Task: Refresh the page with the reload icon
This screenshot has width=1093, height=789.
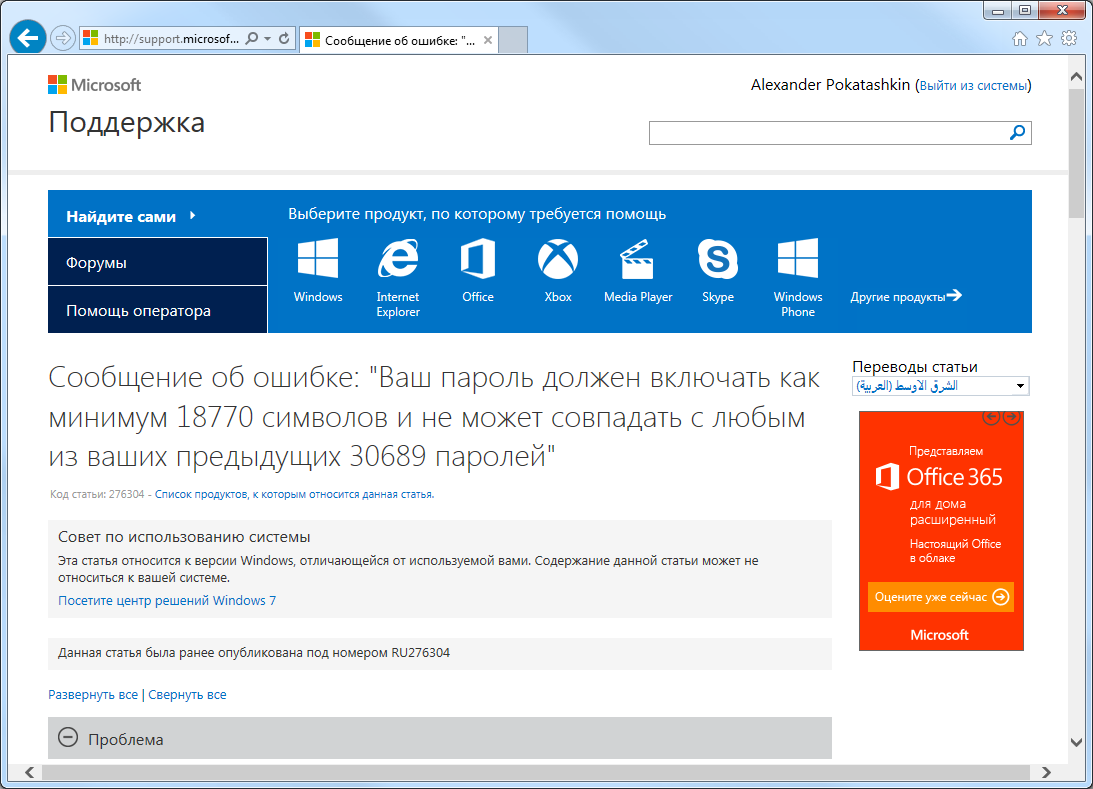Action: (284, 38)
